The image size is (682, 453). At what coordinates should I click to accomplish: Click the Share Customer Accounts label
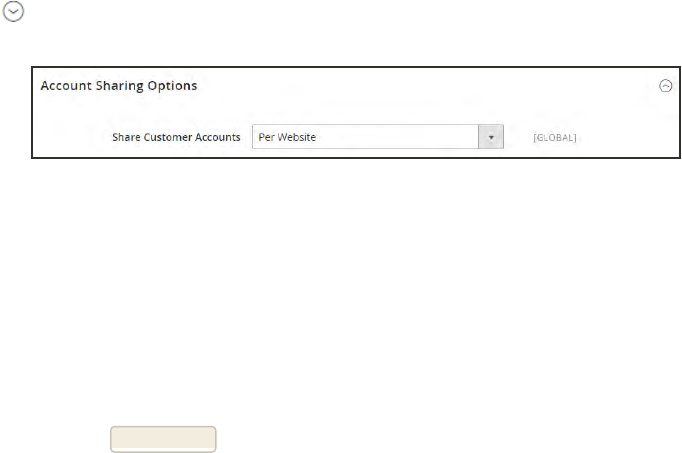click(177, 137)
